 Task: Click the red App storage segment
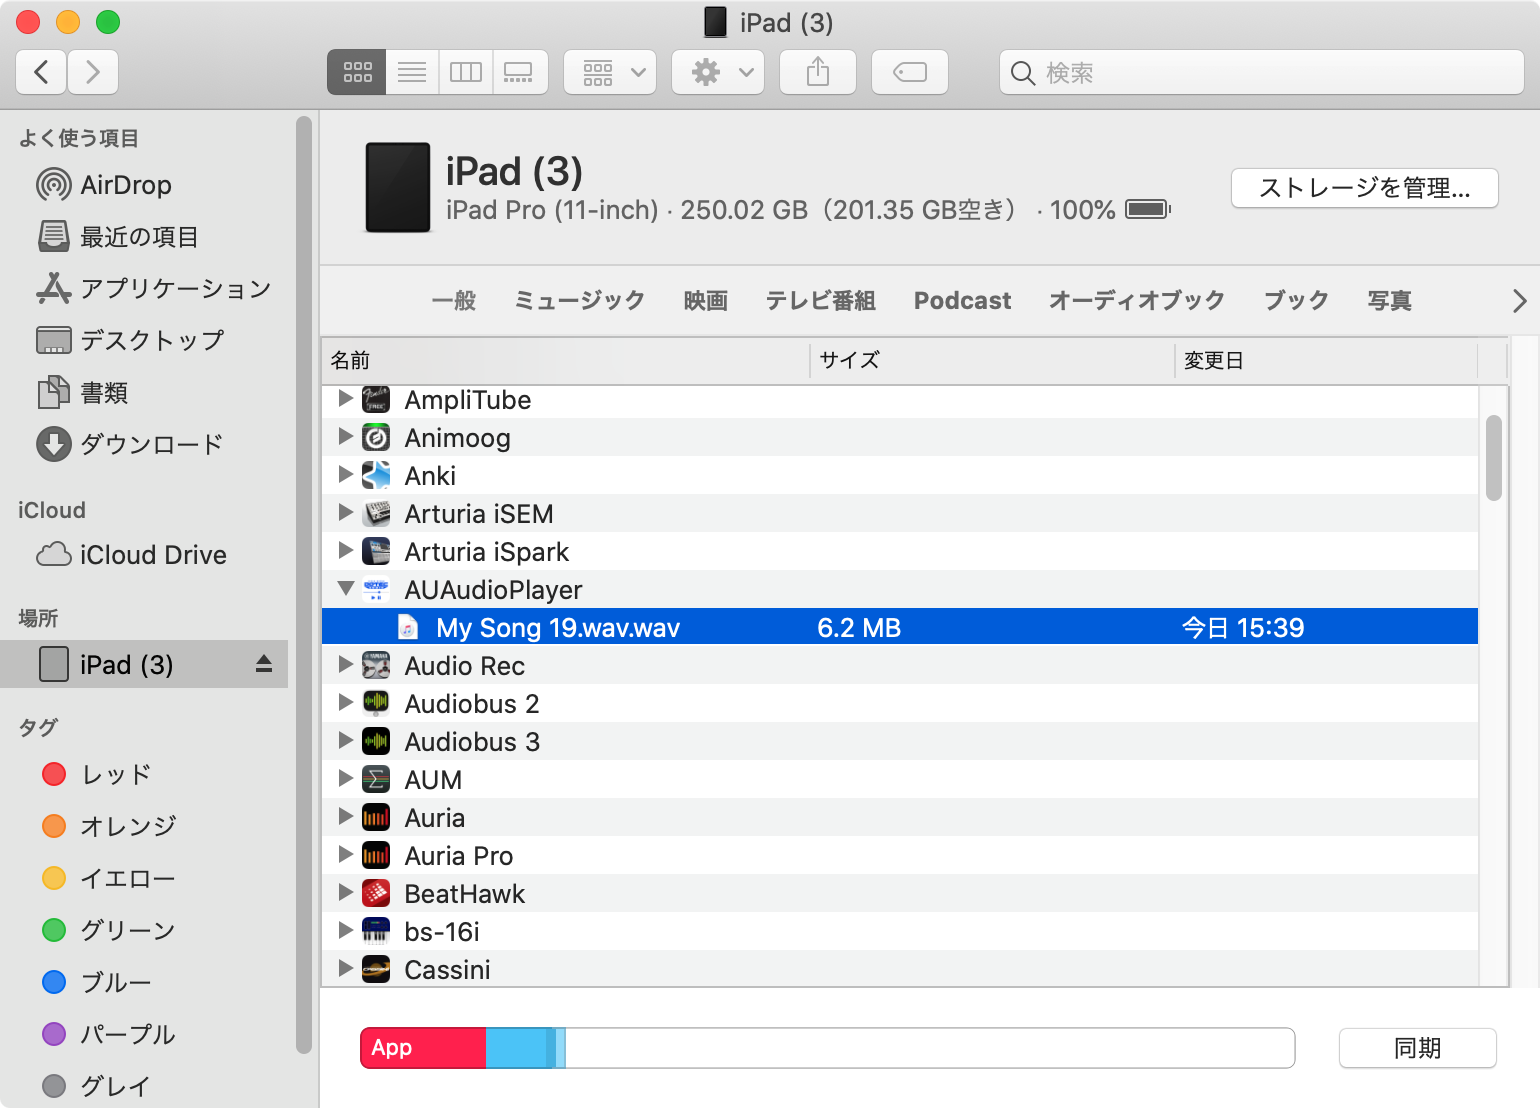click(x=423, y=1047)
